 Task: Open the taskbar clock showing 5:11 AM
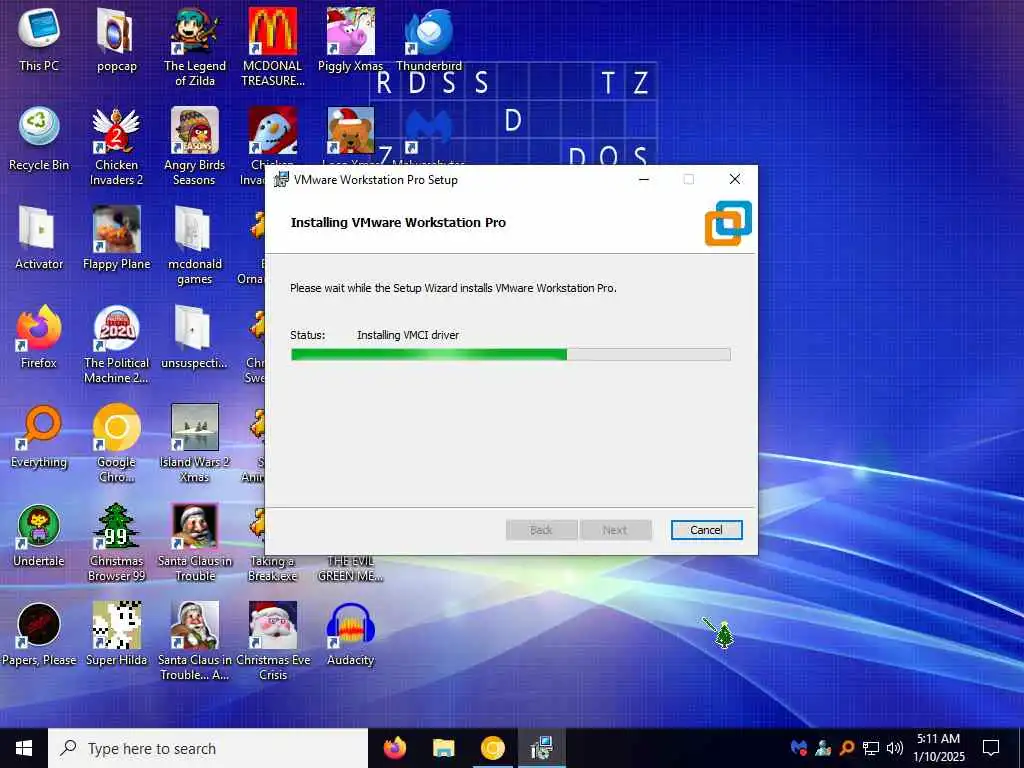[x=938, y=748]
